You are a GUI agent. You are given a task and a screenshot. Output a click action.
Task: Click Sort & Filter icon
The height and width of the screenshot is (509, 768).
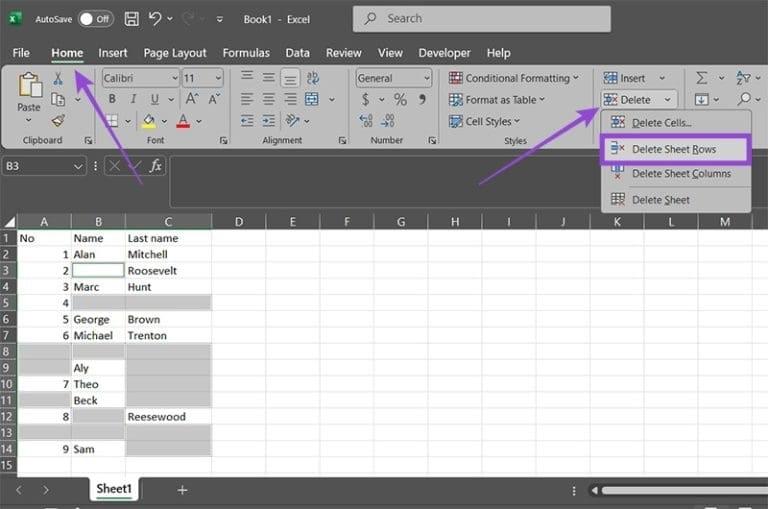[x=743, y=78]
